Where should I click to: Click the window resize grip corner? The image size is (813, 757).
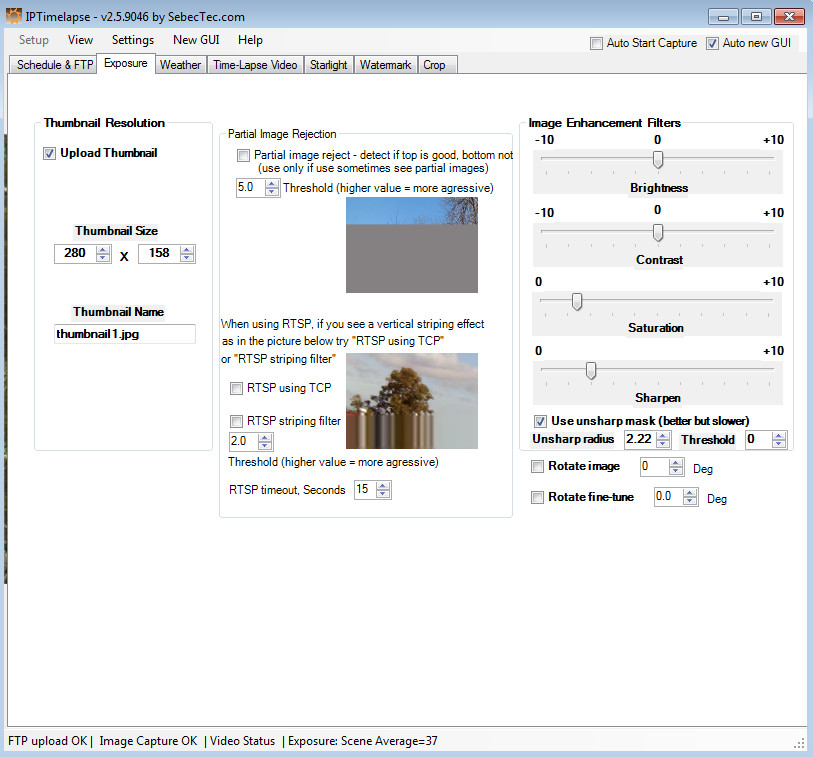coord(799,744)
